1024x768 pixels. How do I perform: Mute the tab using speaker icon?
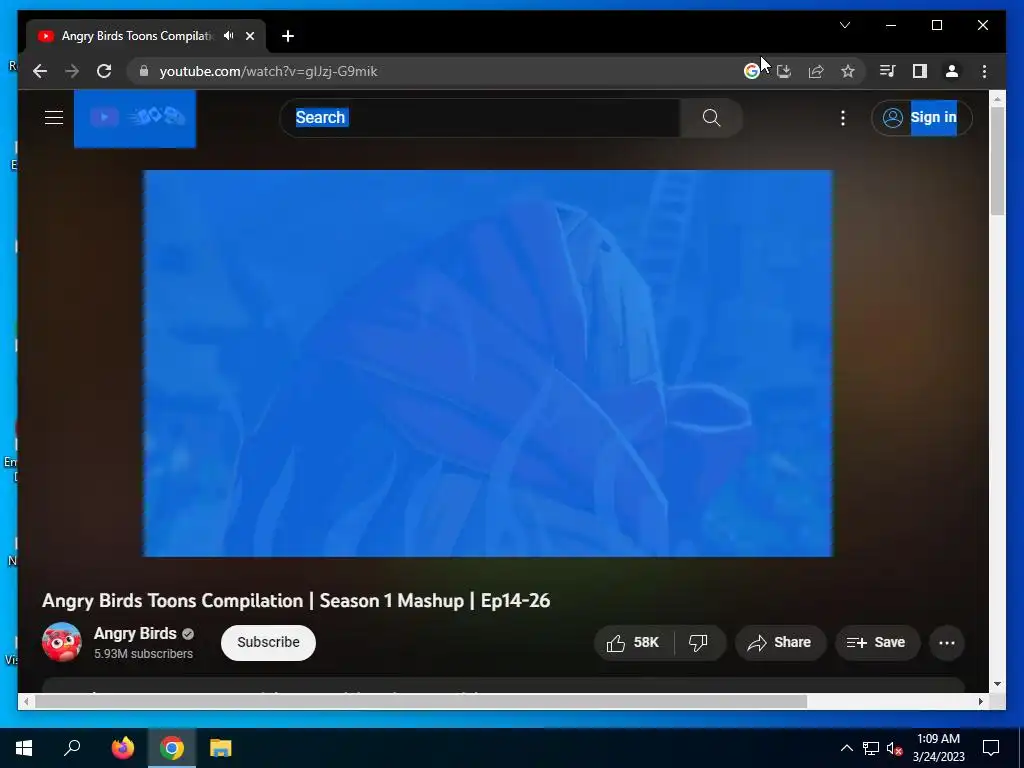(229, 36)
